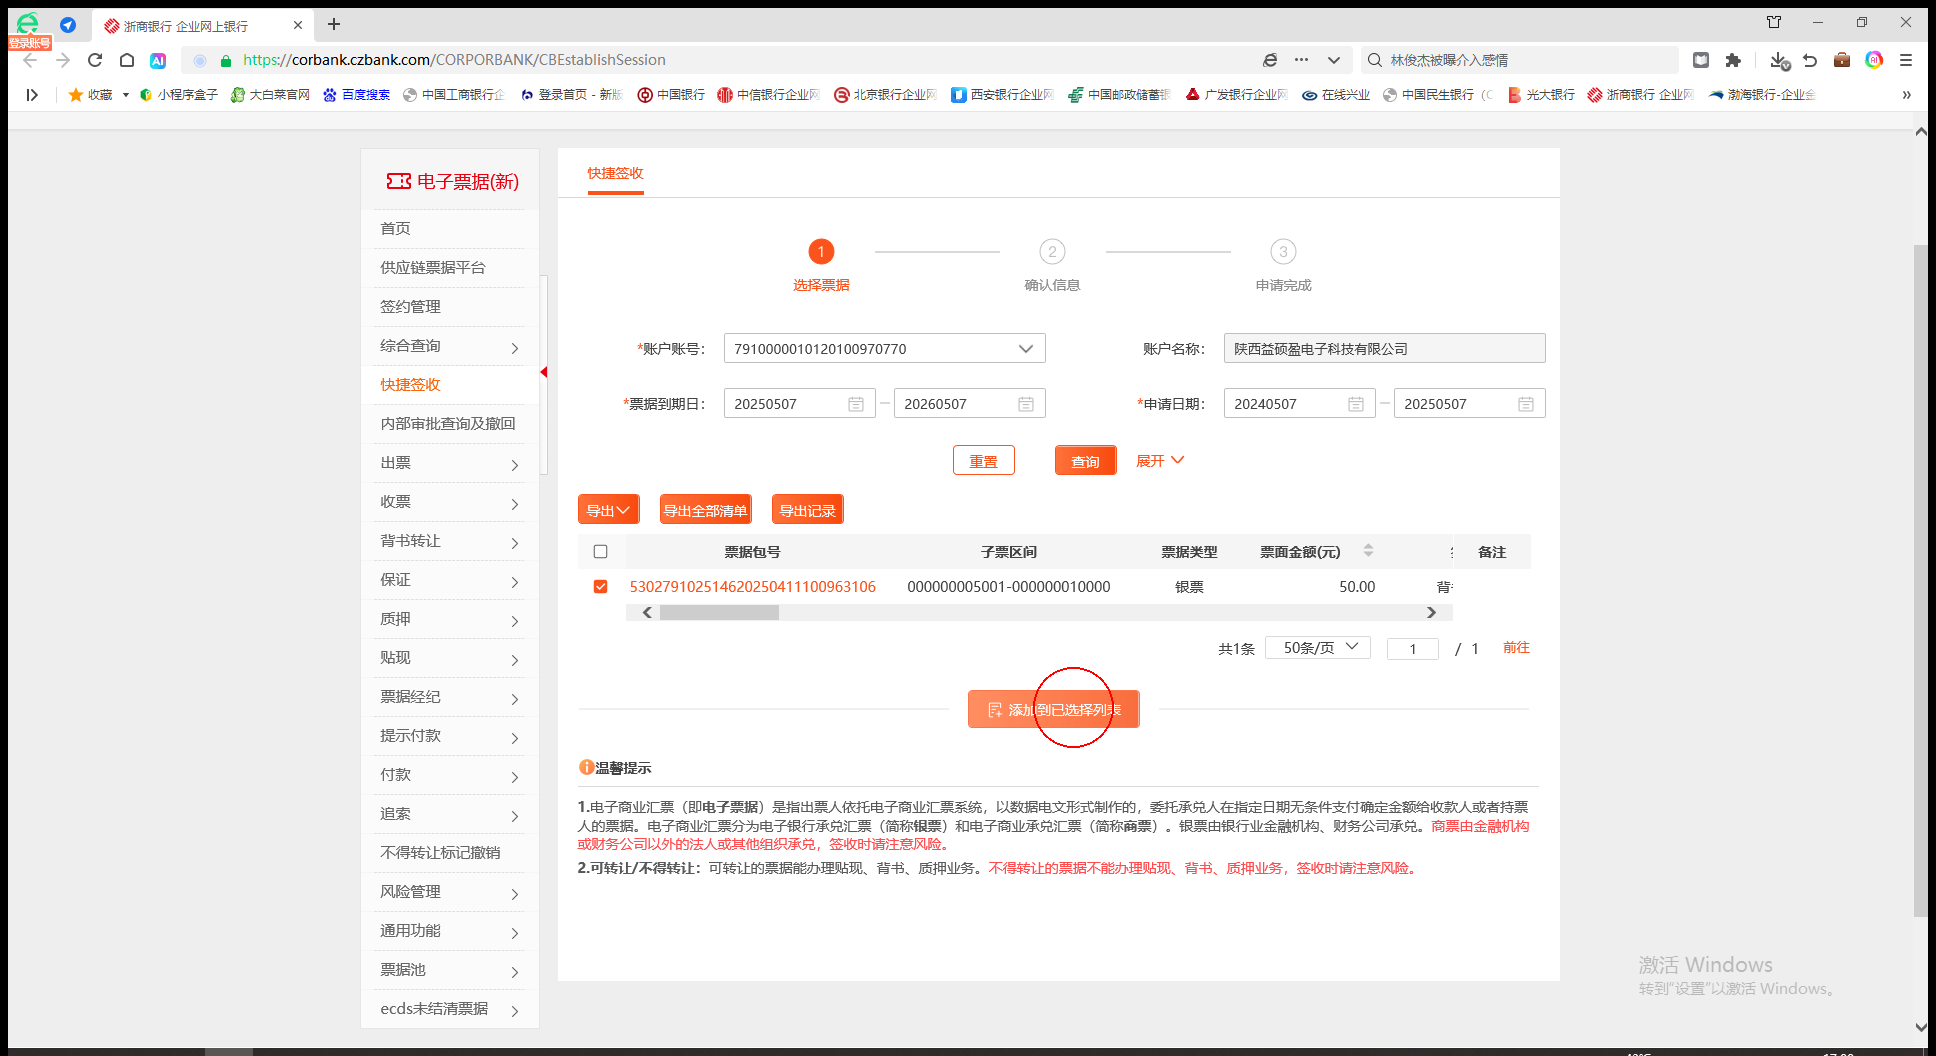Image resolution: width=1936 pixels, height=1056 pixels.
Task: Open calendar for application end date 20250507
Action: (x=1526, y=404)
